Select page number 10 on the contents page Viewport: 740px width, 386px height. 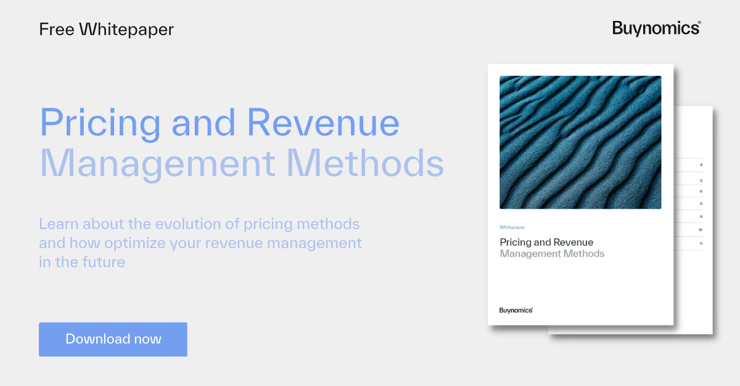(701, 230)
